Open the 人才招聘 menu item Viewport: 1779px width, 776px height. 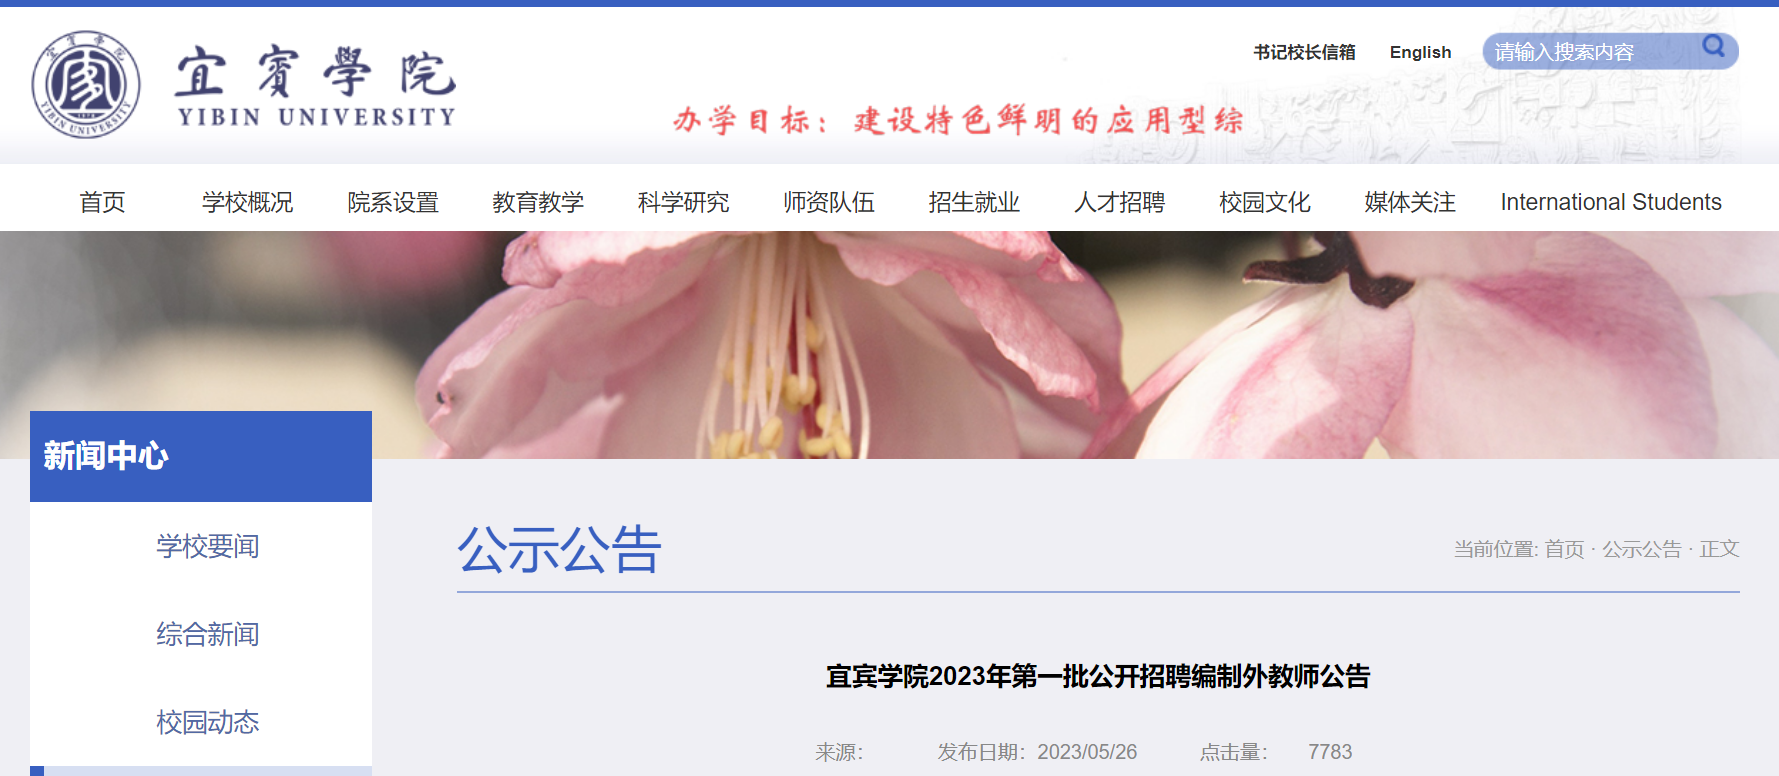pyautogui.click(x=1120, y=202)
